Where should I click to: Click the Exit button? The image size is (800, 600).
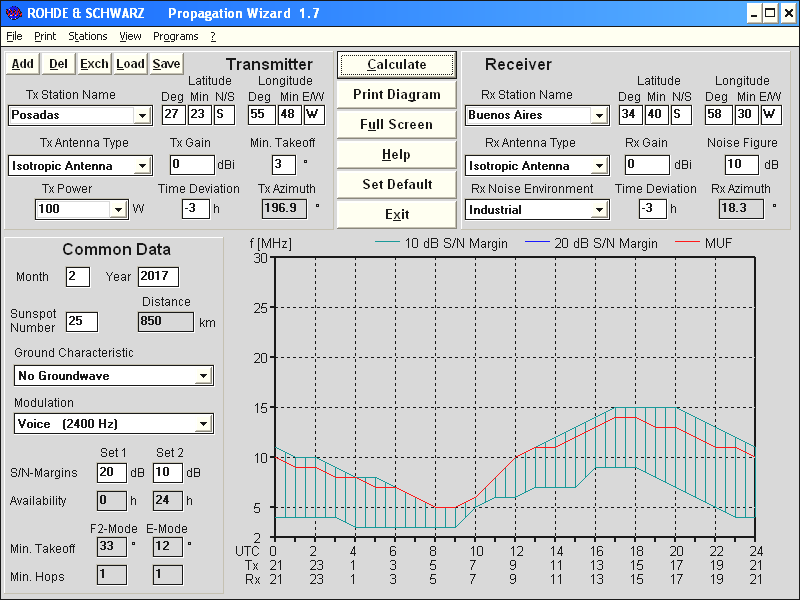point(396,214)
